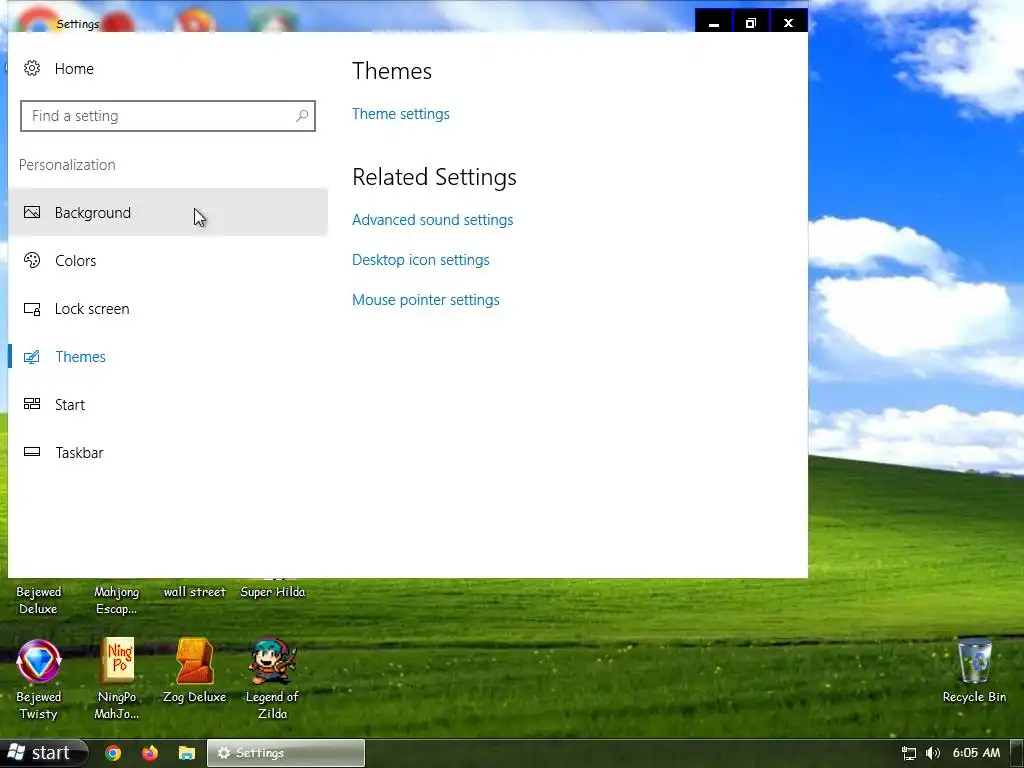
Task: Select Settings taskbar button
Action: coord(286,753)
